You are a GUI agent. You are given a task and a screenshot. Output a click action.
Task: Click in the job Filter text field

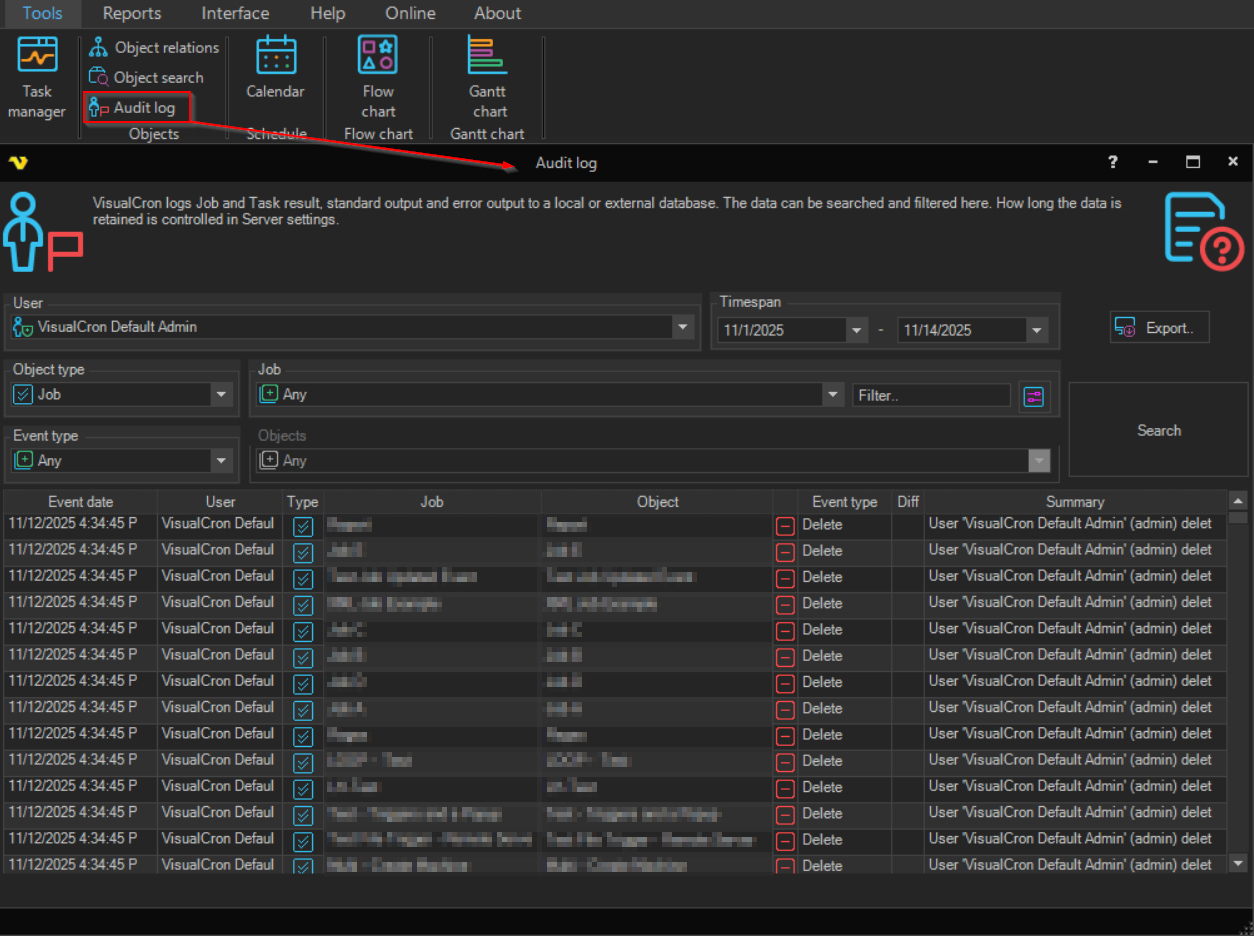click(x=931, y=396)
